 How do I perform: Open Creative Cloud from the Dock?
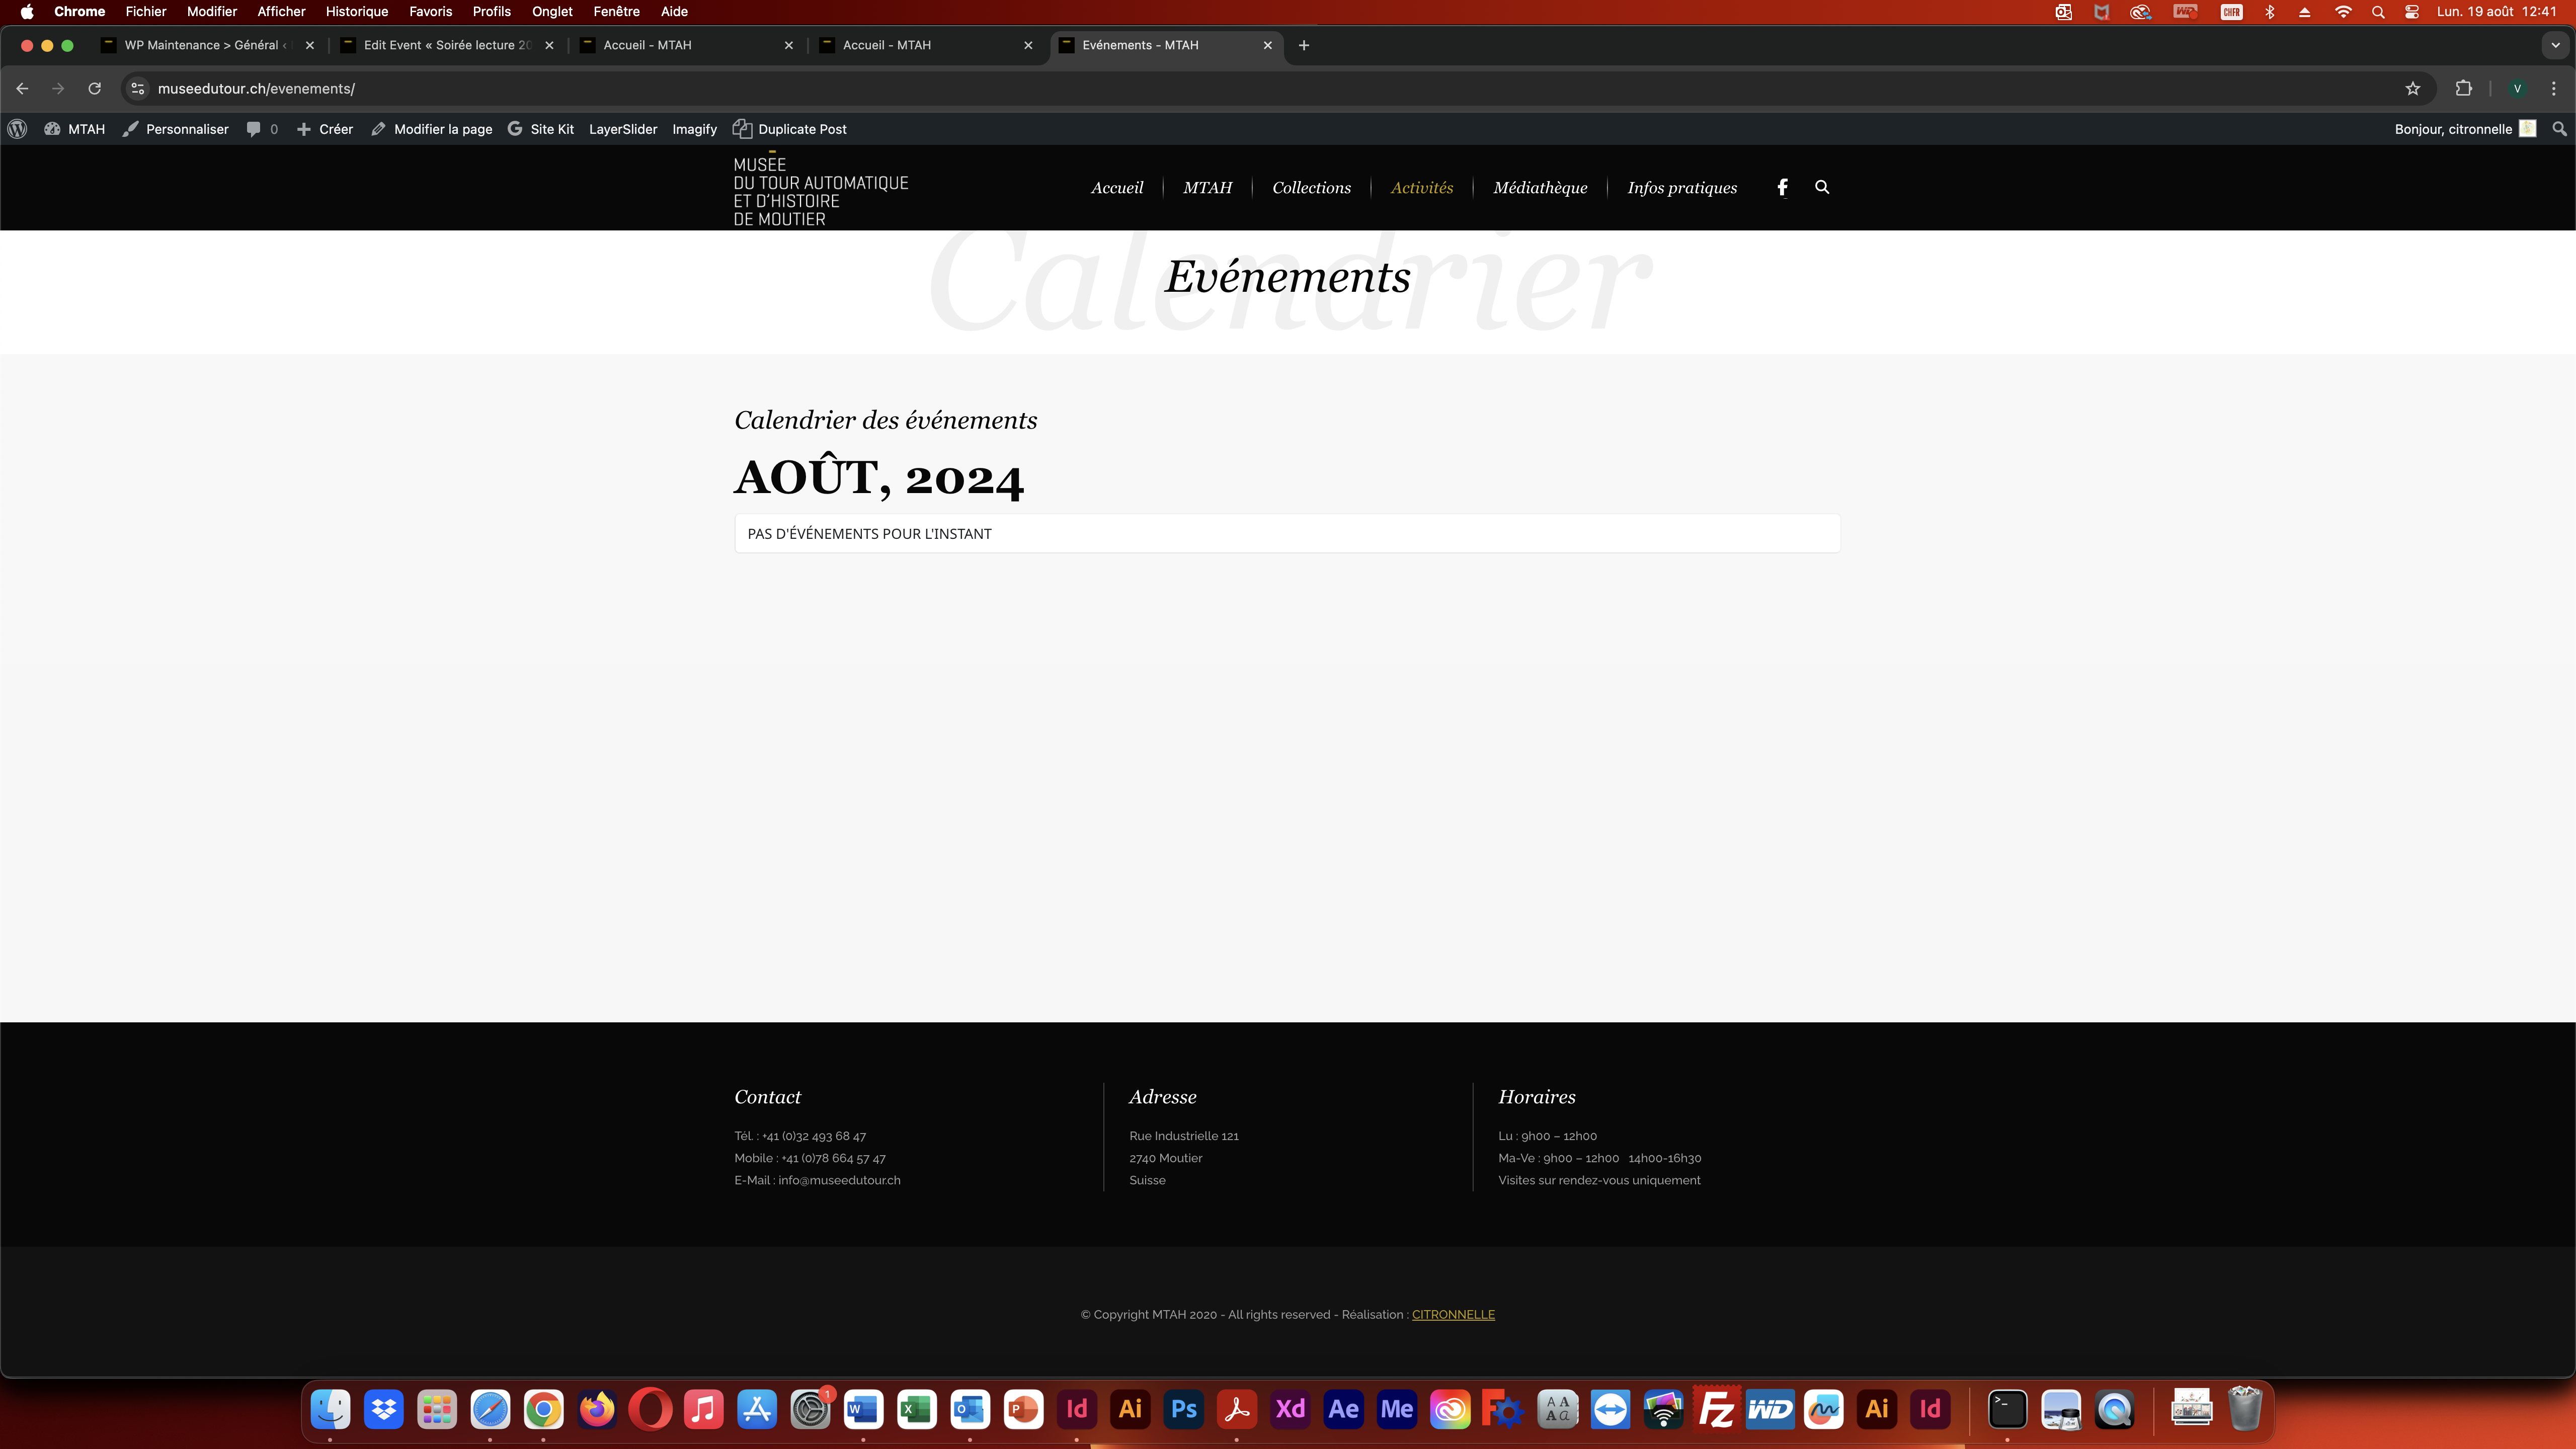(x=1450, y=1410)
